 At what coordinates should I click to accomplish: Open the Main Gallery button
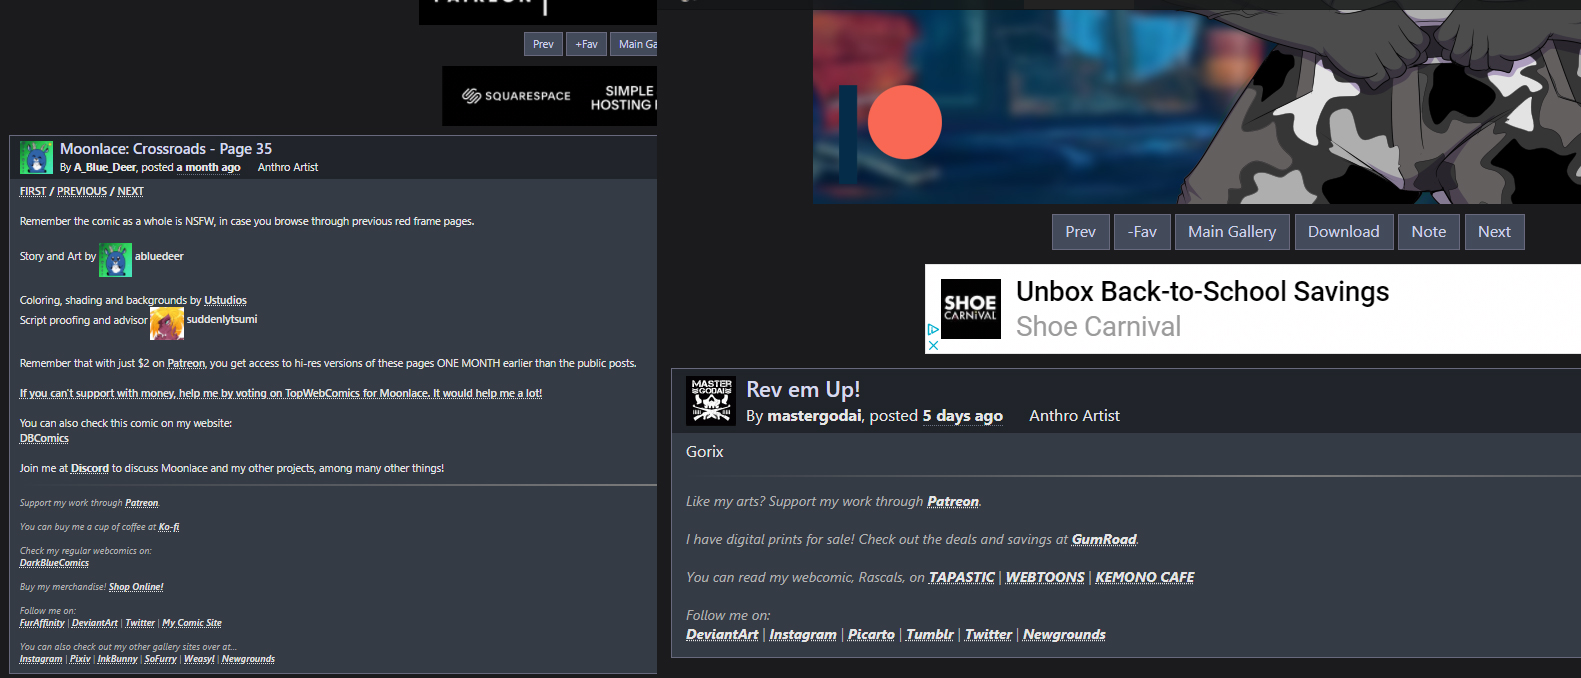pos(1232,232)
